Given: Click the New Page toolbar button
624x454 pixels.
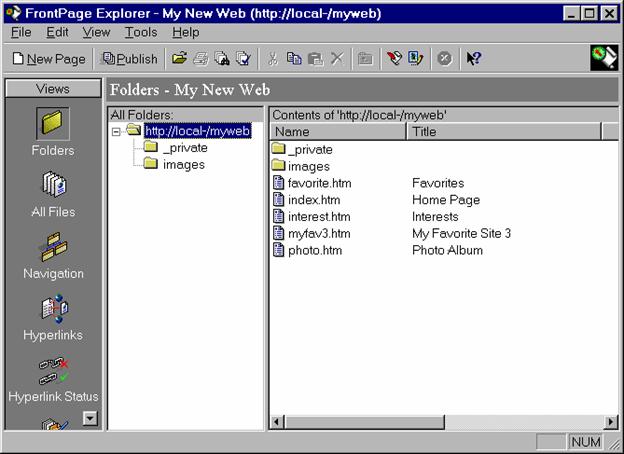Looking at the screenshot, I should 49,59.
